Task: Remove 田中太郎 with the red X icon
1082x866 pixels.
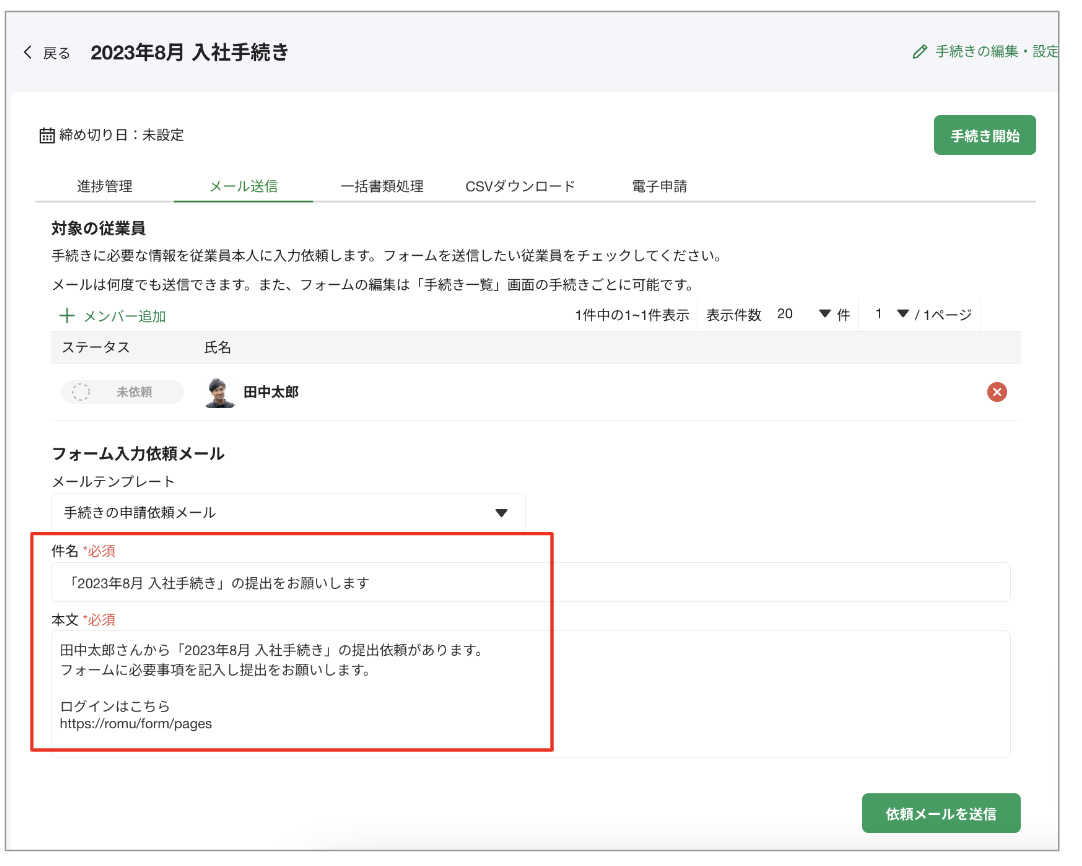Action: 996,392
